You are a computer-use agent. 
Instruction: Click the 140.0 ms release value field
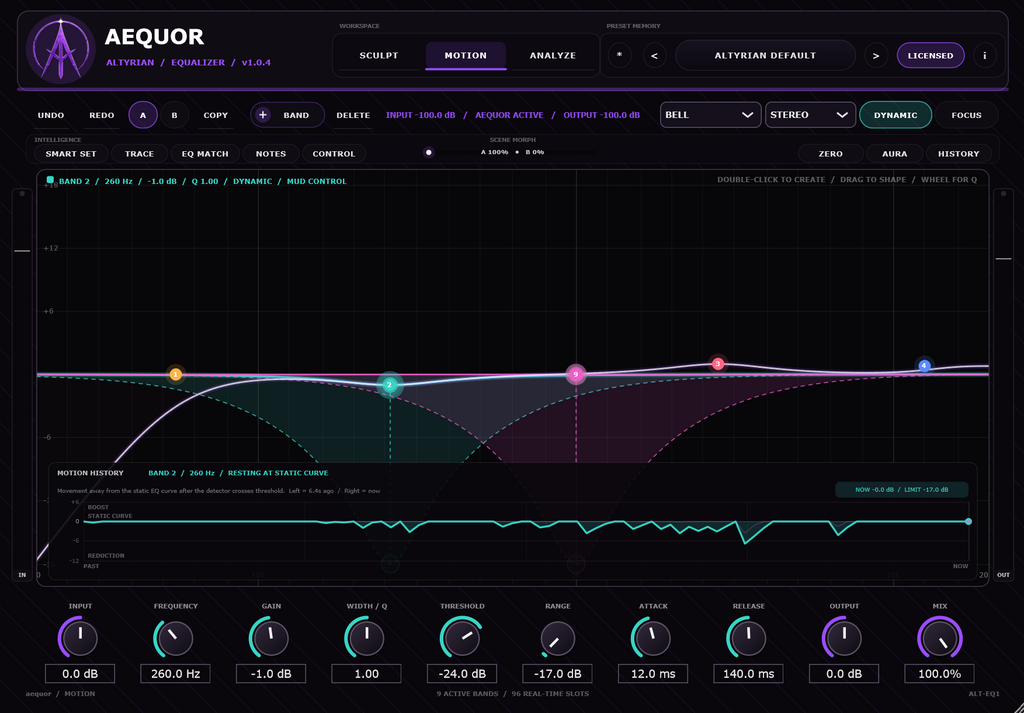(748, 674)
